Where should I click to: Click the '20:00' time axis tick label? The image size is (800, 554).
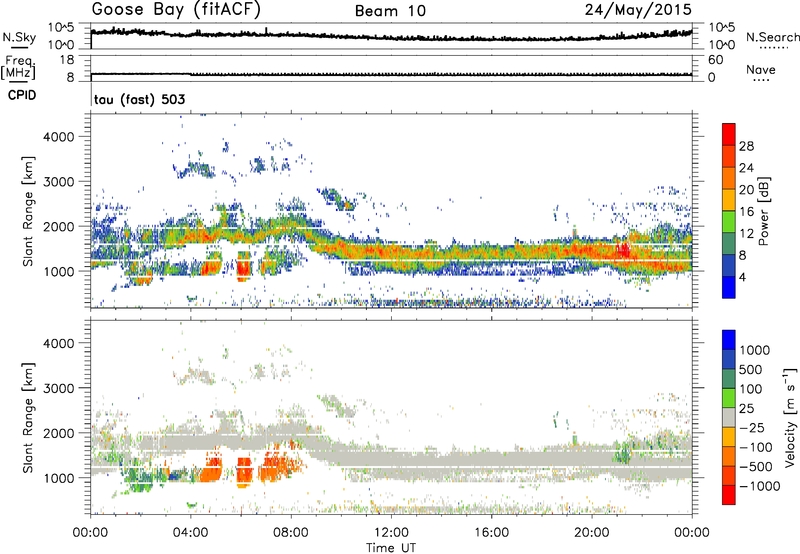point(592,533)
